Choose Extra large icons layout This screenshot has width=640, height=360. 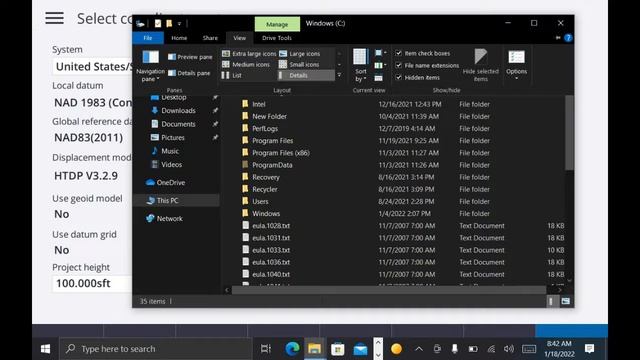click(x=249, y=53)
